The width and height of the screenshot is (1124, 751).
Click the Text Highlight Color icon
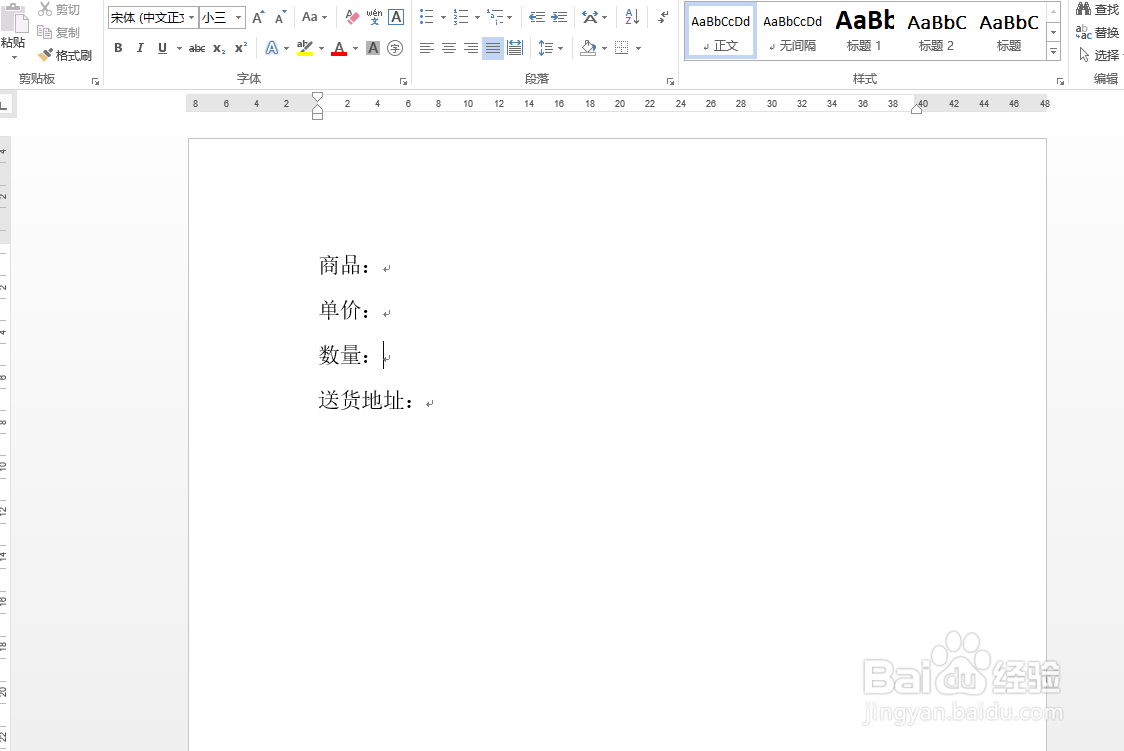[x=305, y=48]
